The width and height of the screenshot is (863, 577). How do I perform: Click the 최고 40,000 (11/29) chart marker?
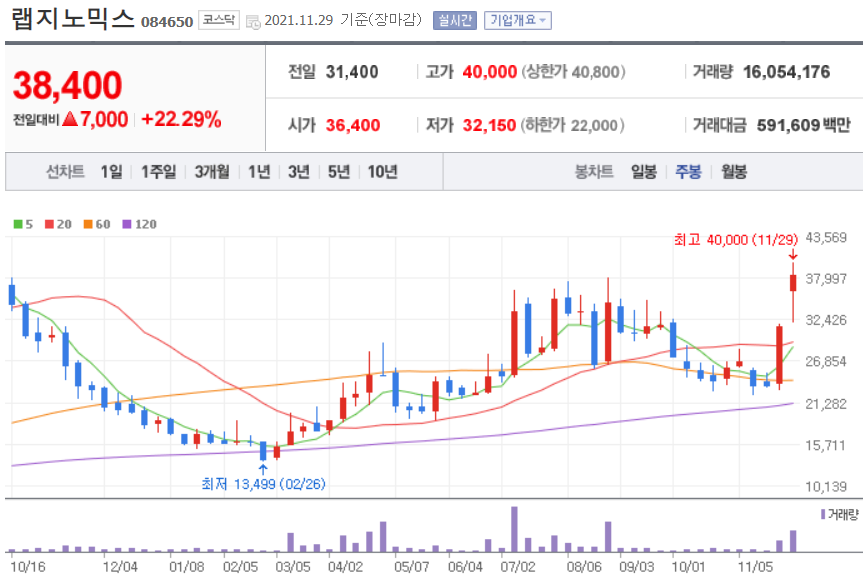[x=736, y=240]
